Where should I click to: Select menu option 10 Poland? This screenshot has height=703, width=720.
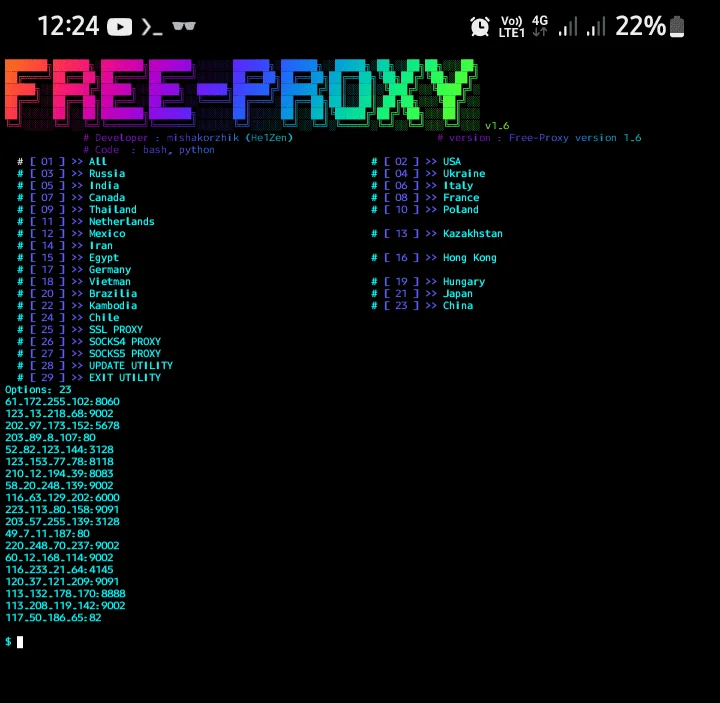click(425, 209)
